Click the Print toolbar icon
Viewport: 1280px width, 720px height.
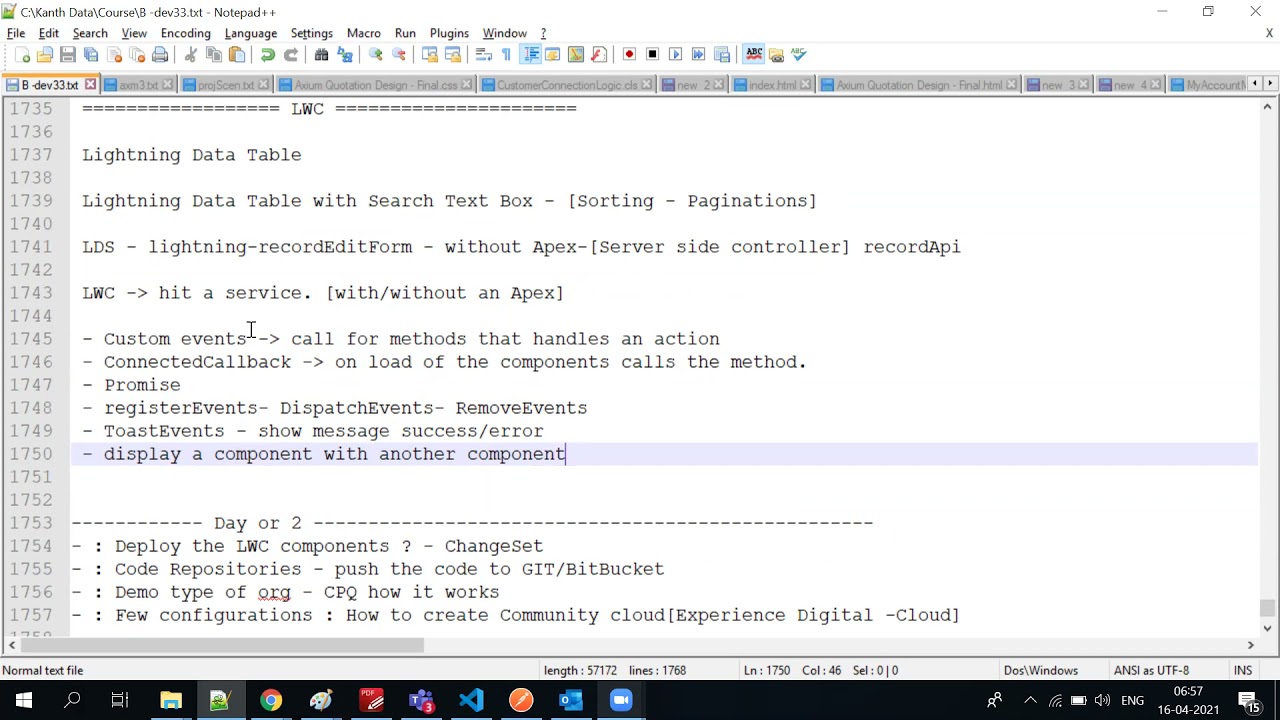coord(160,55)
